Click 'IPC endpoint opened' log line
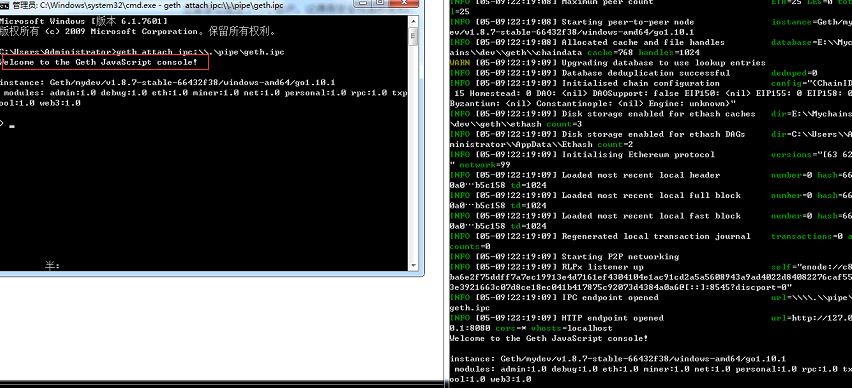 (610, 297)
